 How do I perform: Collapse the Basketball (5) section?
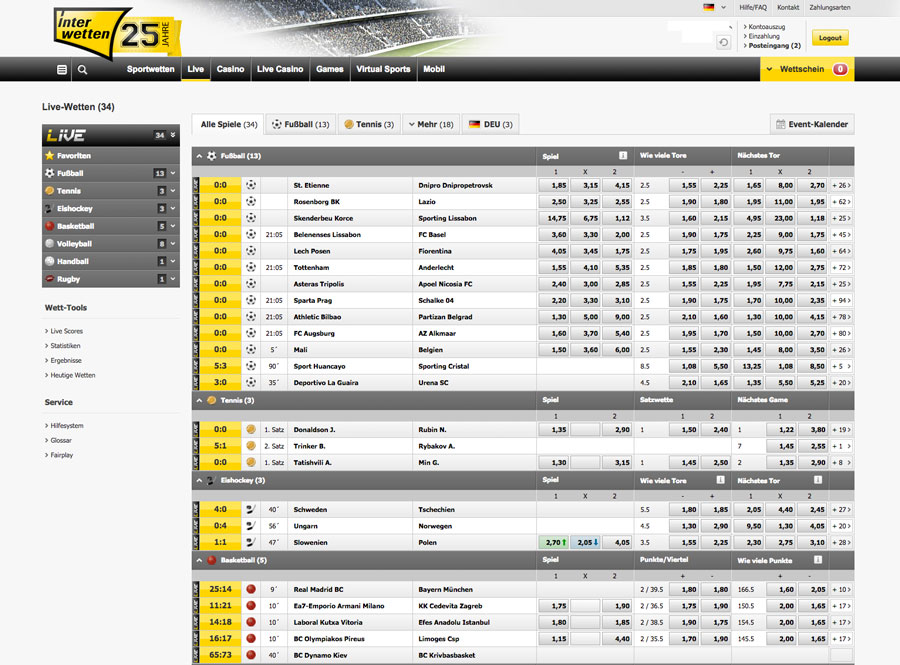tap(199, 560)
